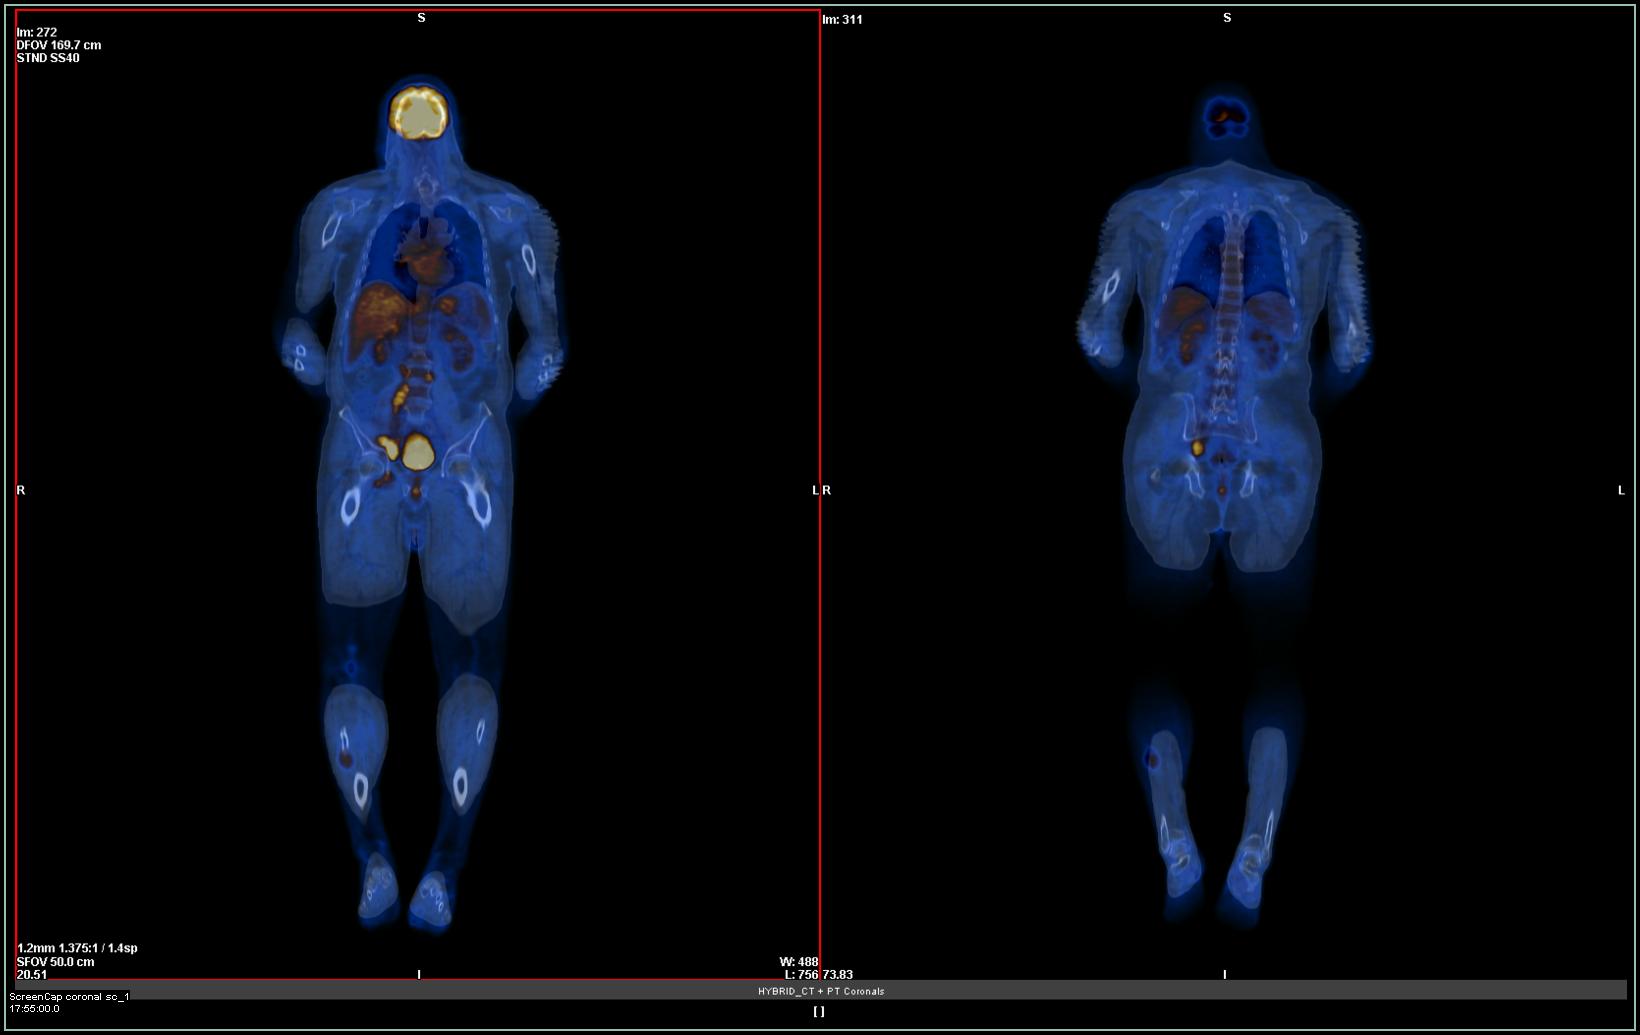Image resolution: width=1640 pixels, height=1035 pixels.
Task: Click the W: 488 window width value
Action: (x=798, y=962)
